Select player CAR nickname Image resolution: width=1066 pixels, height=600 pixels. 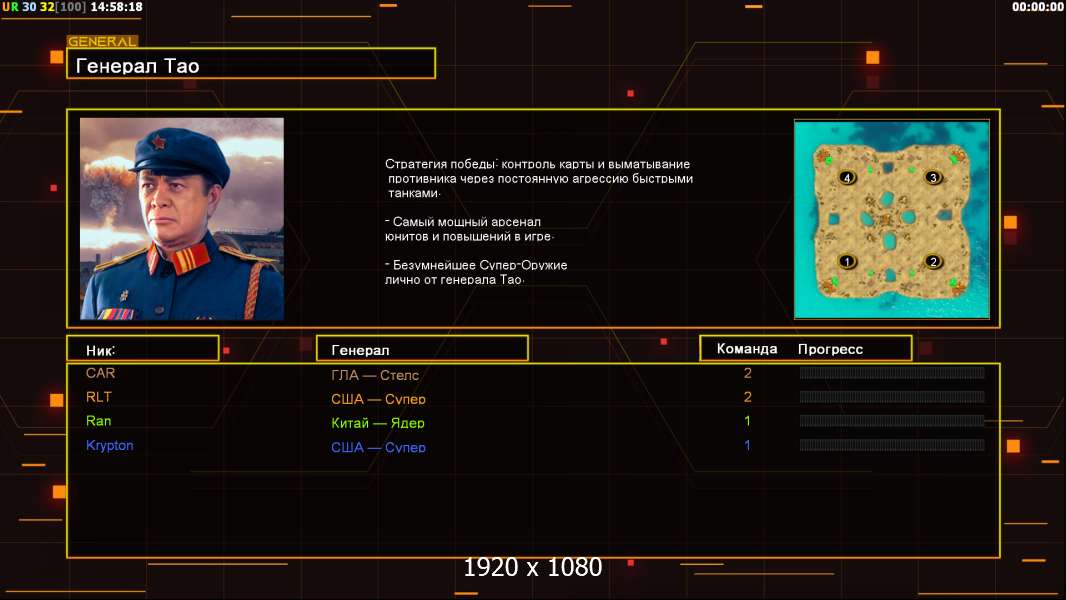tap(100, 373)
